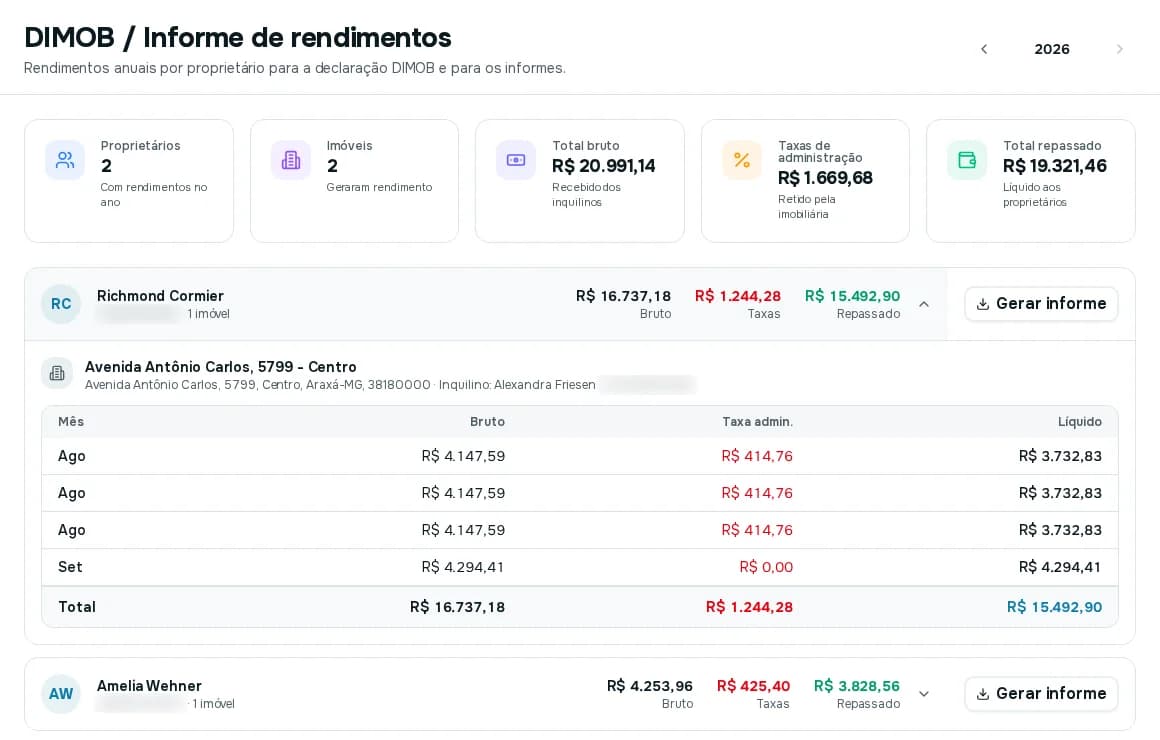Screen dimensions: 1160x740
Task: Click the table total líquido R$ 15.492,90
Action: [1054, 607]
